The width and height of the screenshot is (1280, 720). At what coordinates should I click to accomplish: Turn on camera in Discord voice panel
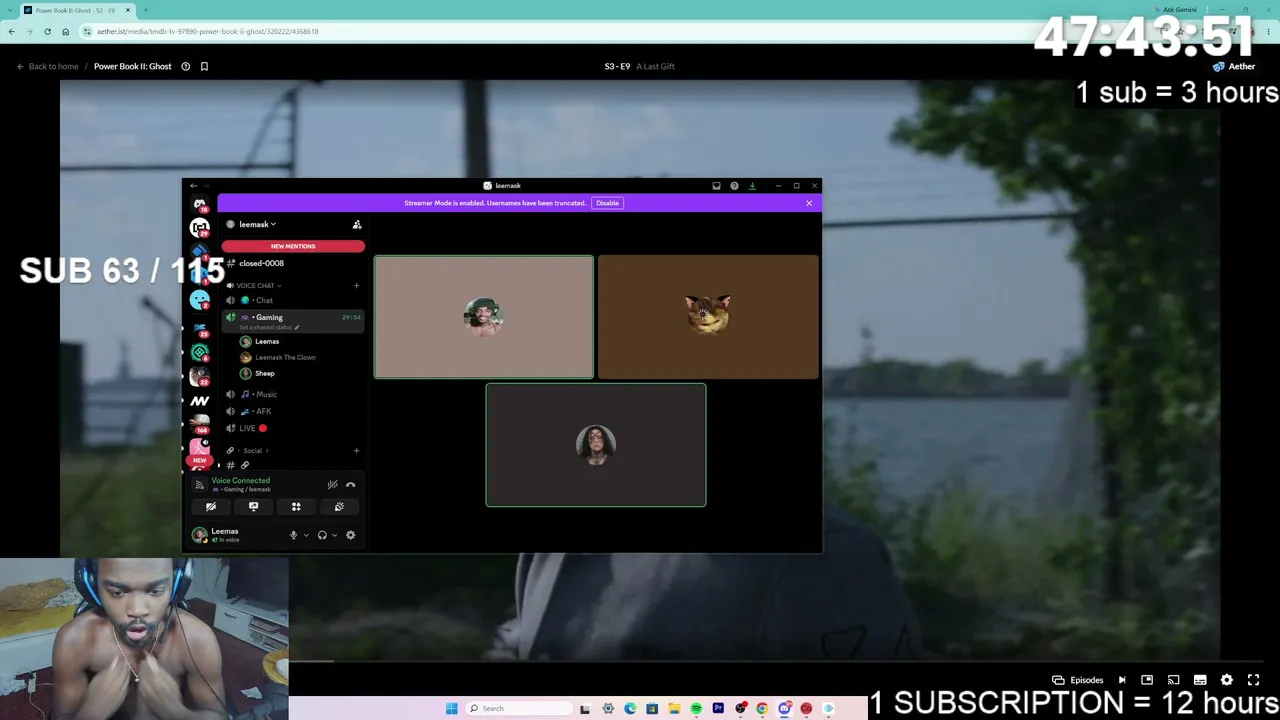[x=211, y=507]
